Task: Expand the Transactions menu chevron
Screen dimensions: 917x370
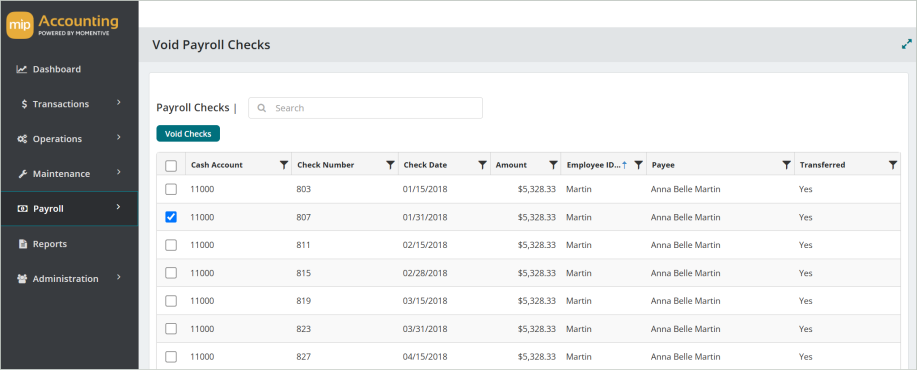Action: (x=119, y=102)
